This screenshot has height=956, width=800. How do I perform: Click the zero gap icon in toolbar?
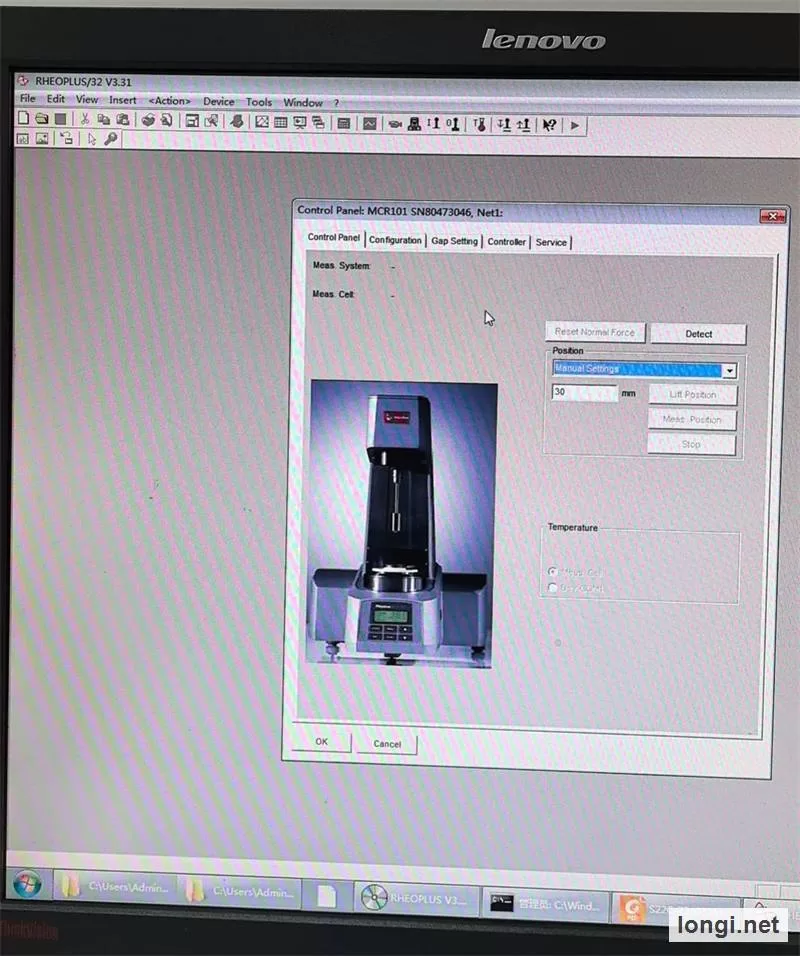(x=452, y=124)
